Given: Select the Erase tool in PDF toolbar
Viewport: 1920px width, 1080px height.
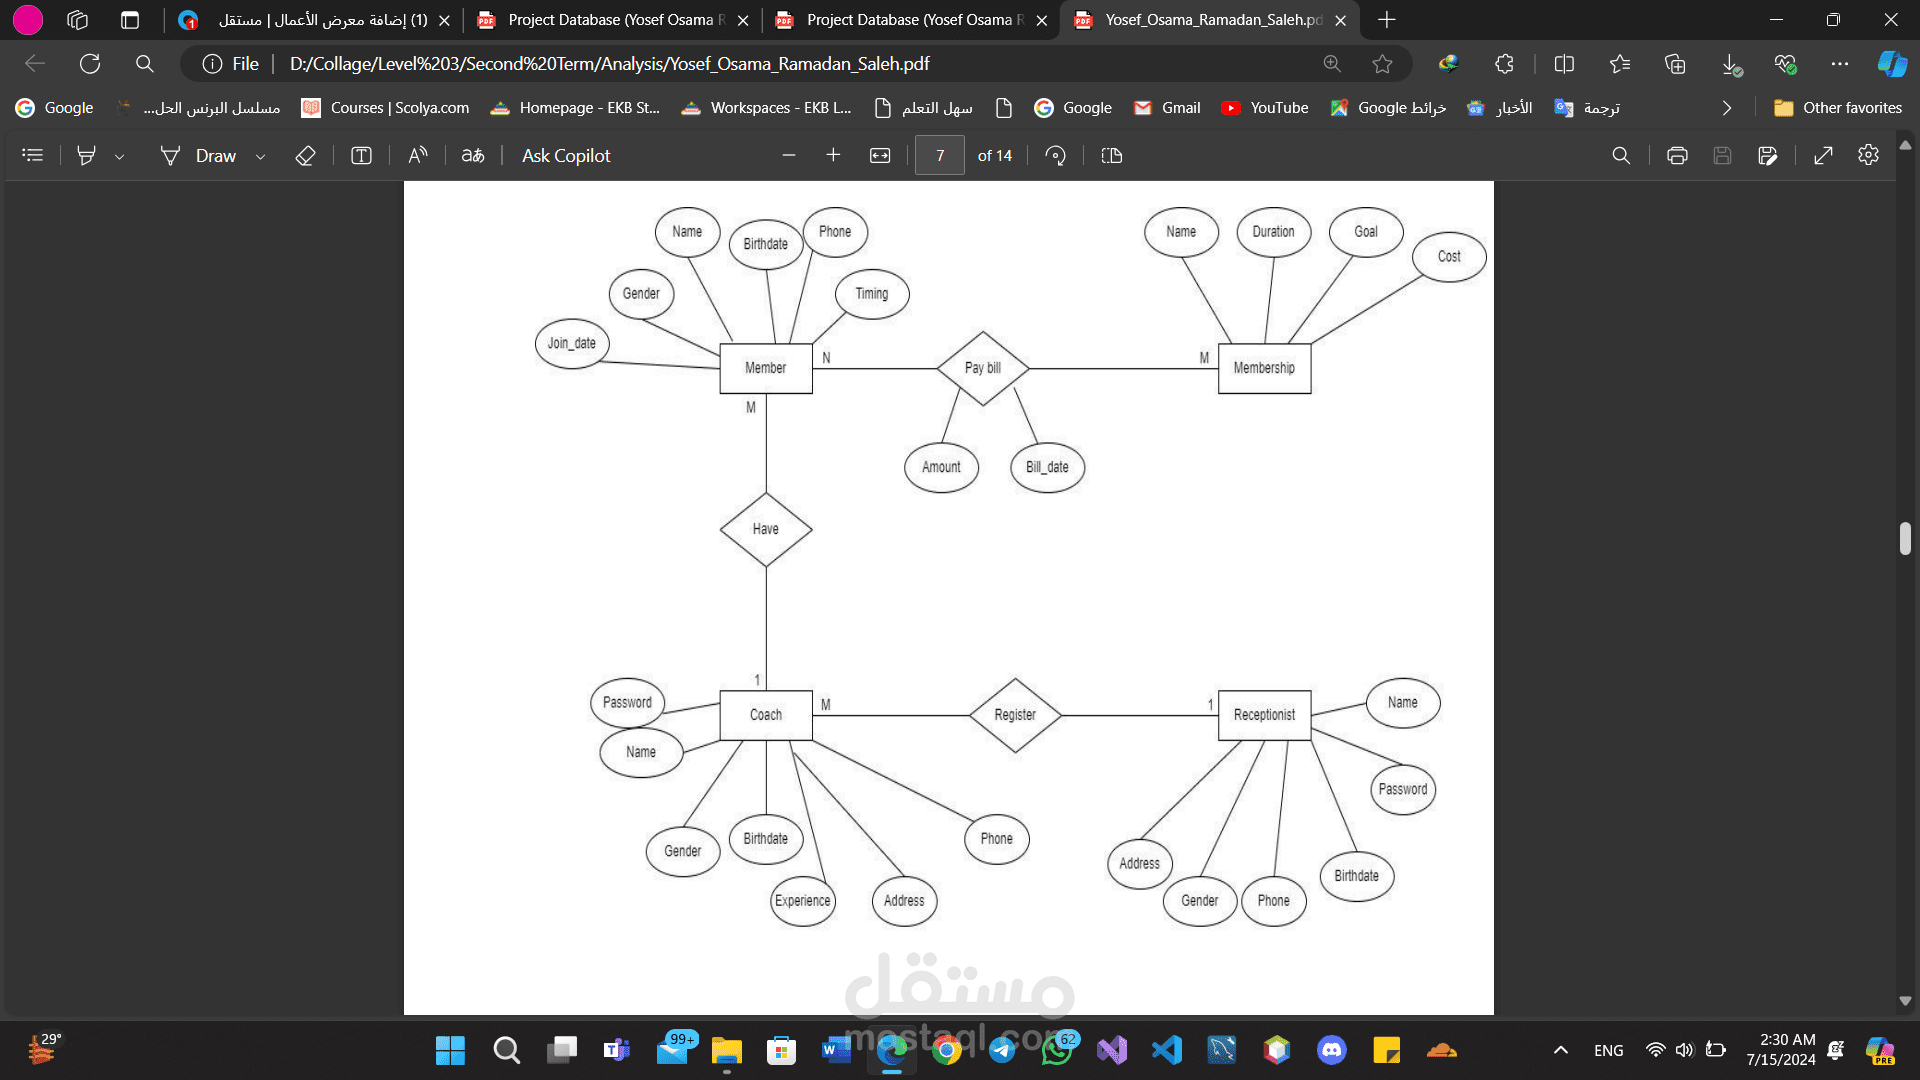Looking at the screenshot, I should pyautogui.click(x=305, y=155).
